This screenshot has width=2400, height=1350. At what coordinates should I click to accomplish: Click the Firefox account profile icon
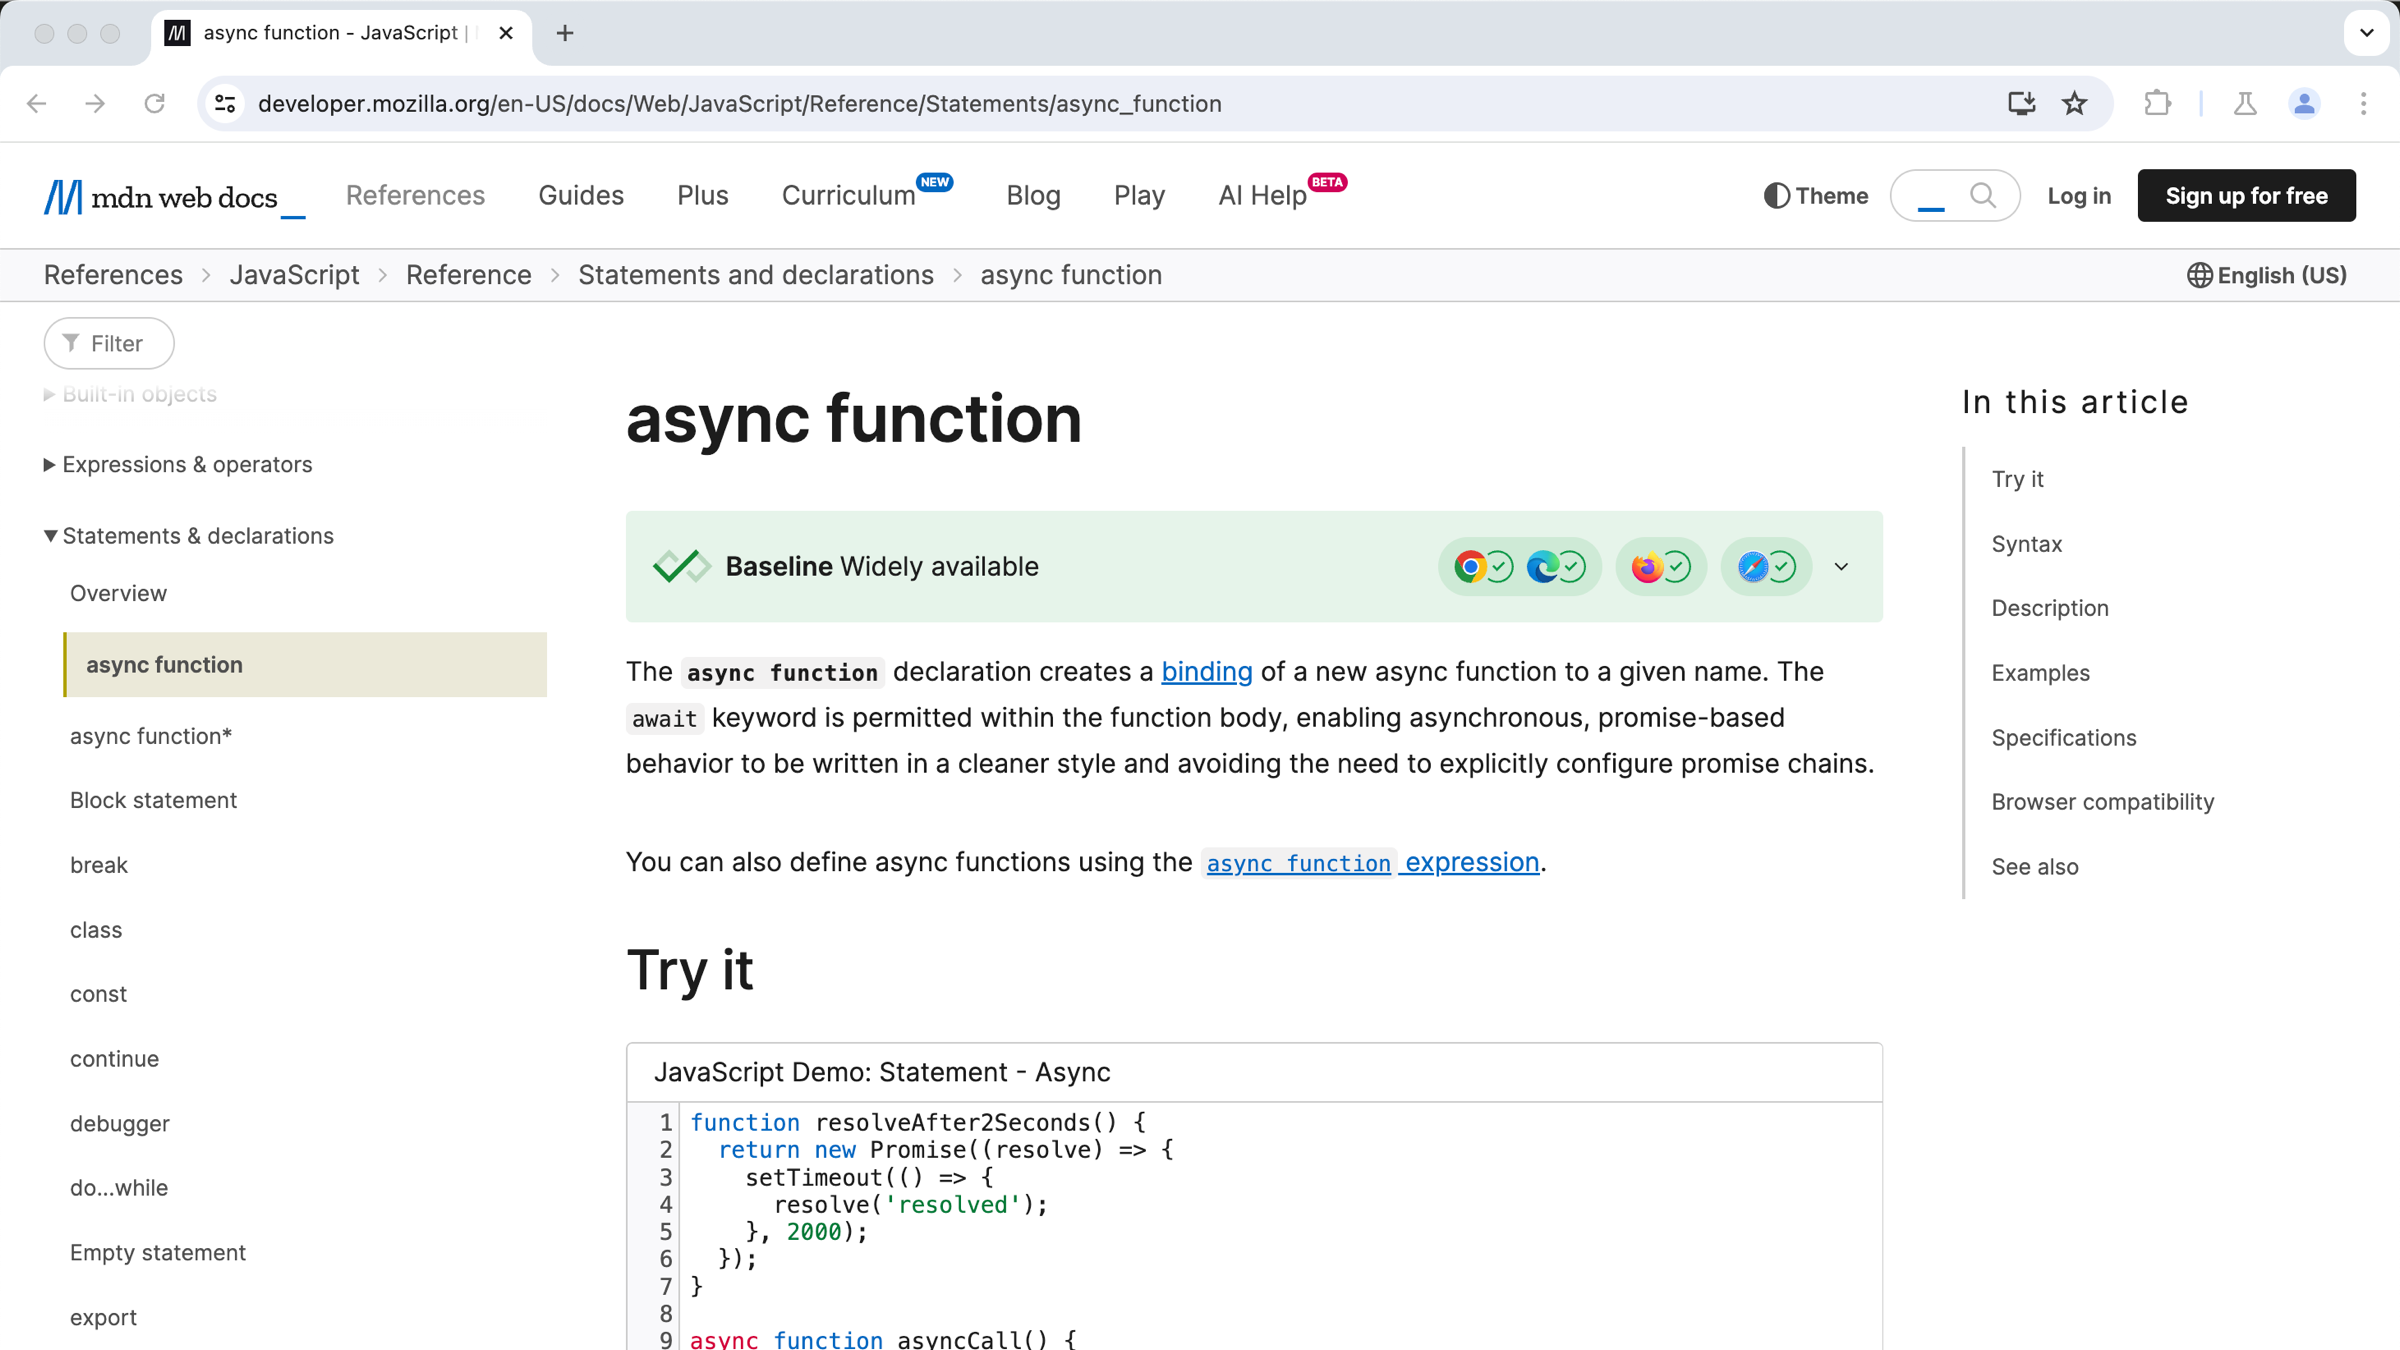pyautogui.click(x=2304, y=102)
